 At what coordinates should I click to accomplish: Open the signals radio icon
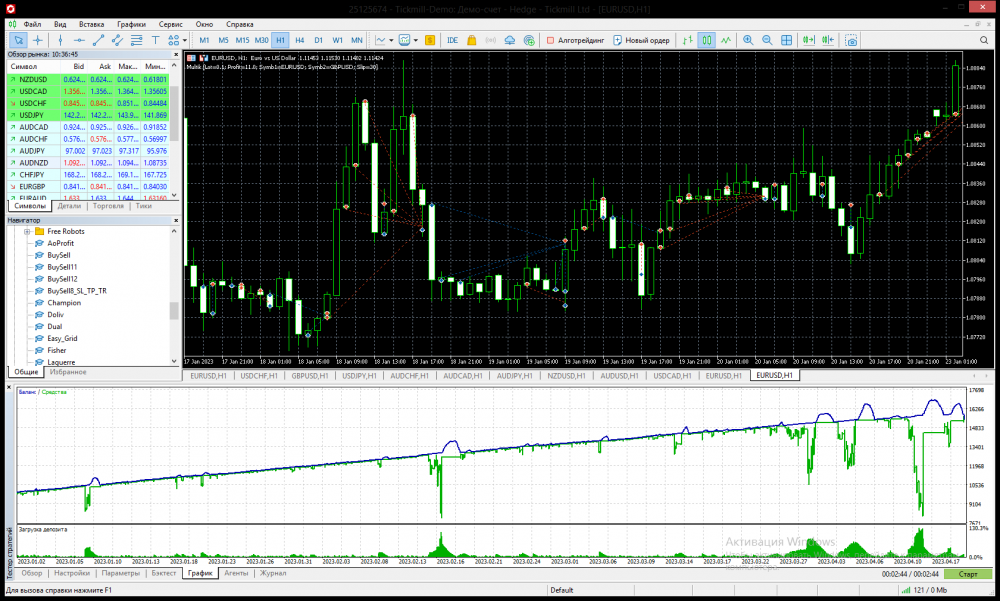tap(490, 40)
